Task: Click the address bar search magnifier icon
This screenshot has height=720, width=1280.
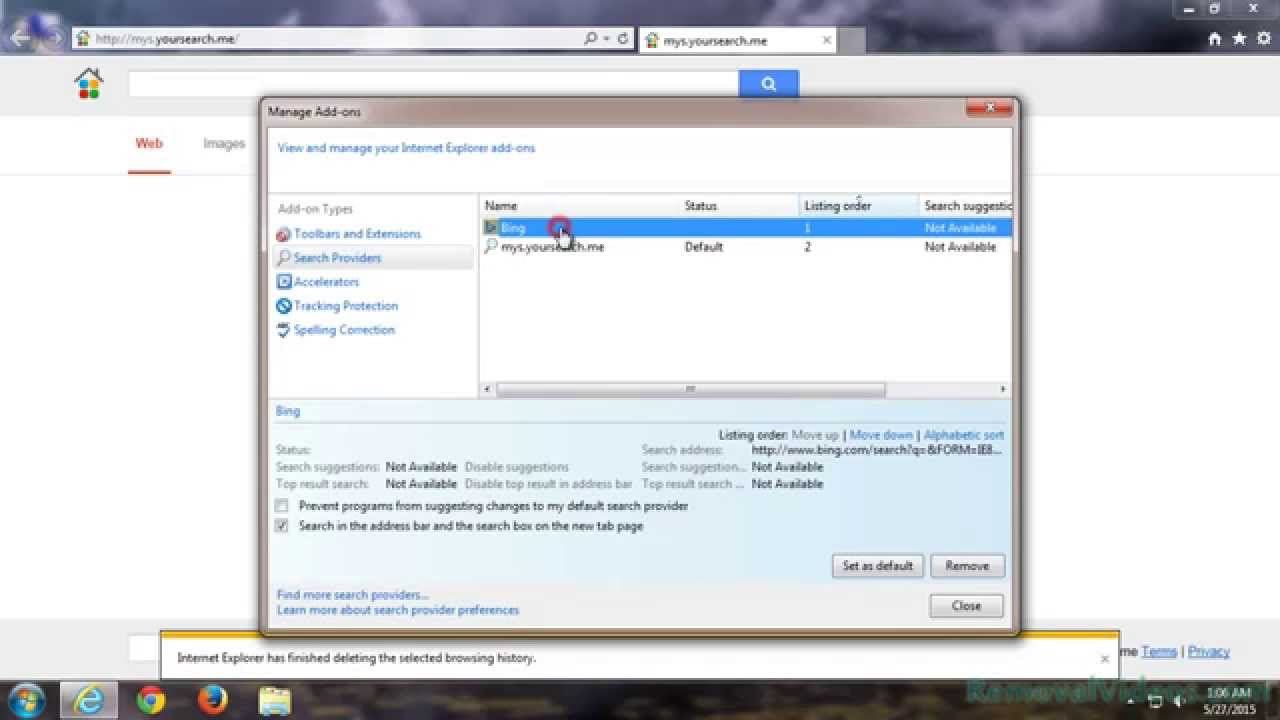Action: 591,39
